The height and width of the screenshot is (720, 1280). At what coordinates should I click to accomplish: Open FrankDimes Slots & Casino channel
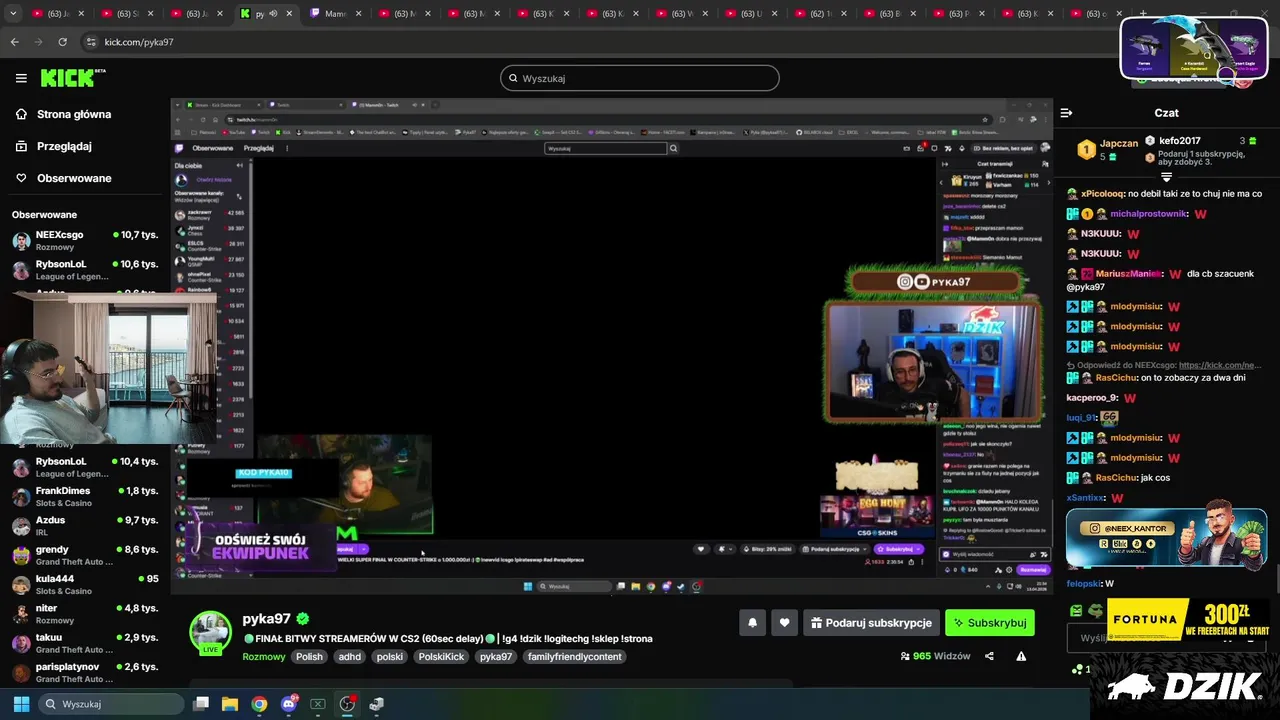point(85,496)
